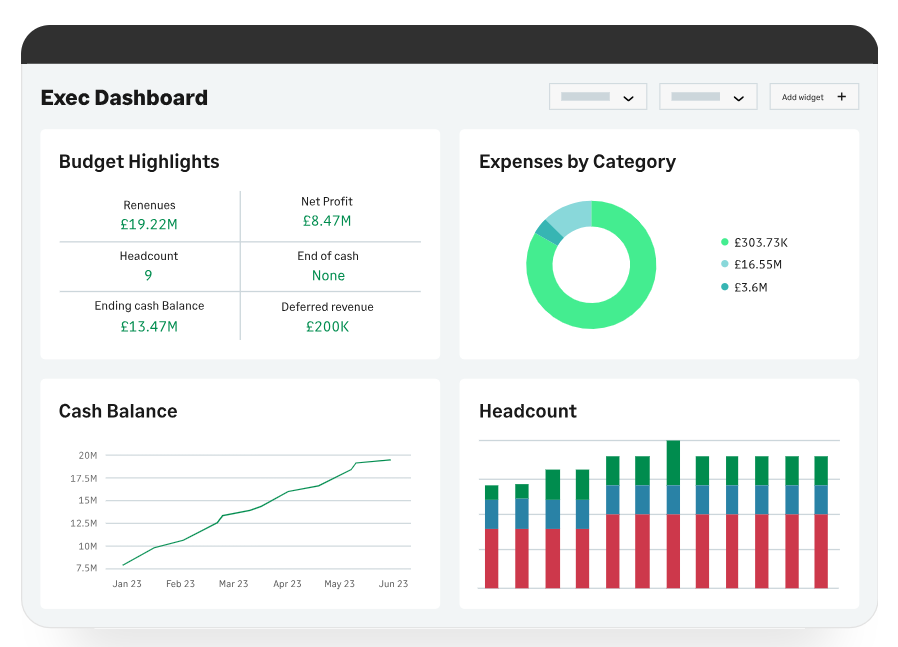The height and width of the screenshot is (647, 898).
Task: Open the leftmost header filter dropdown
Action: tap(598, 97)
